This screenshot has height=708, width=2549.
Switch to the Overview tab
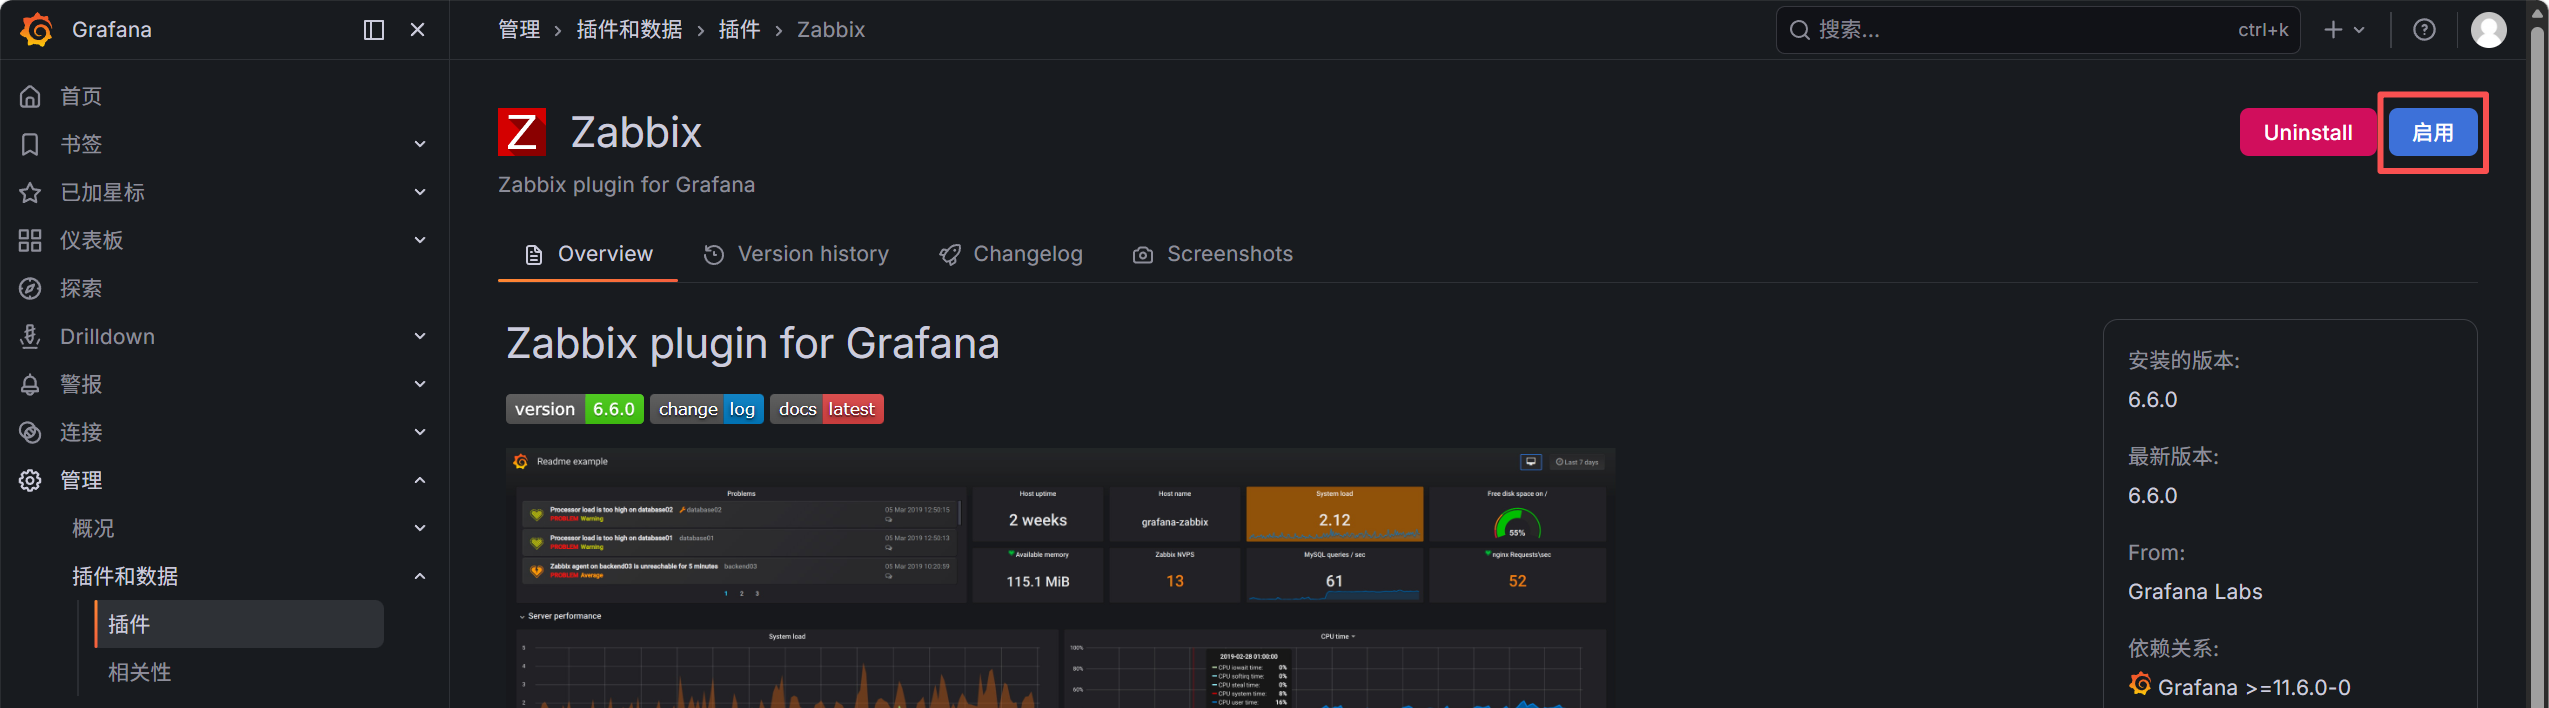point(588,254)
